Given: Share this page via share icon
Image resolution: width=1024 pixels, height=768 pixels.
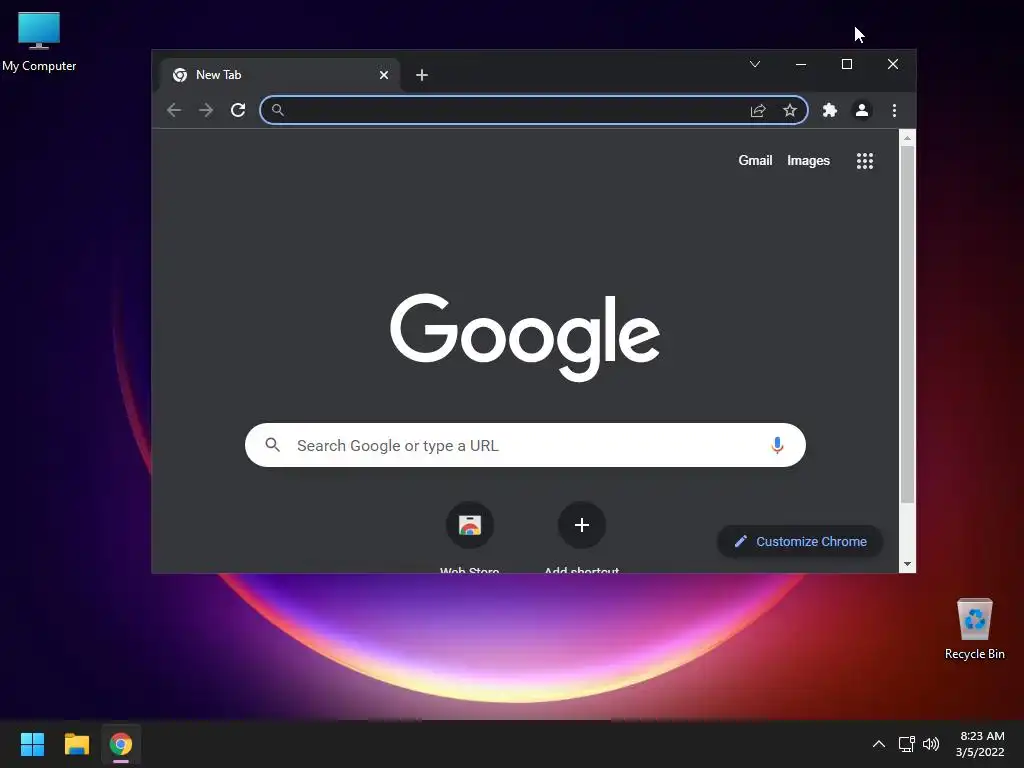Looking at the screenshot, I should (x=758, y=110).
